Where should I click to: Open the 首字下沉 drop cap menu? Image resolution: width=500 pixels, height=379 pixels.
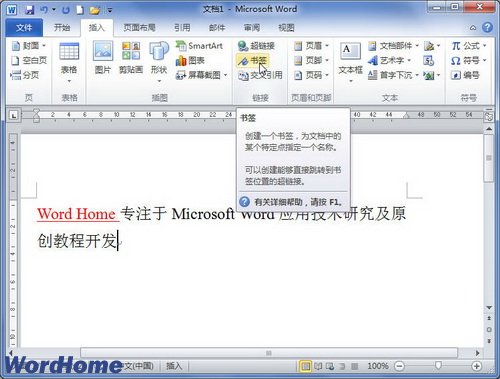393,75
